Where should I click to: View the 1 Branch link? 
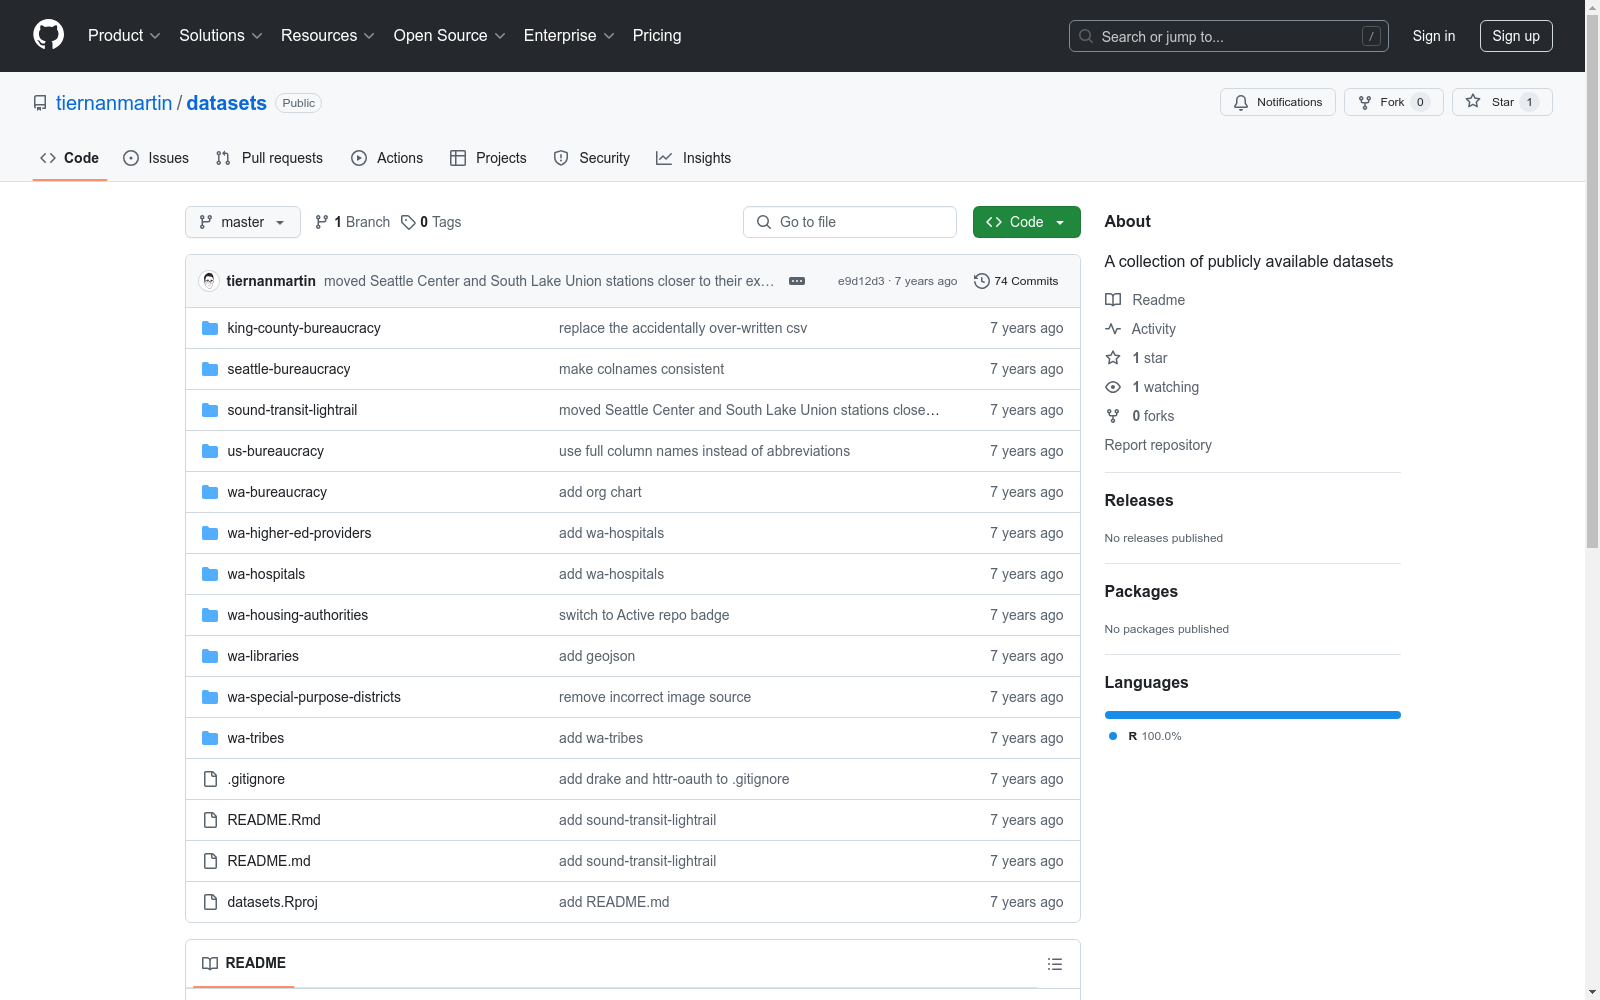[352, 222]
